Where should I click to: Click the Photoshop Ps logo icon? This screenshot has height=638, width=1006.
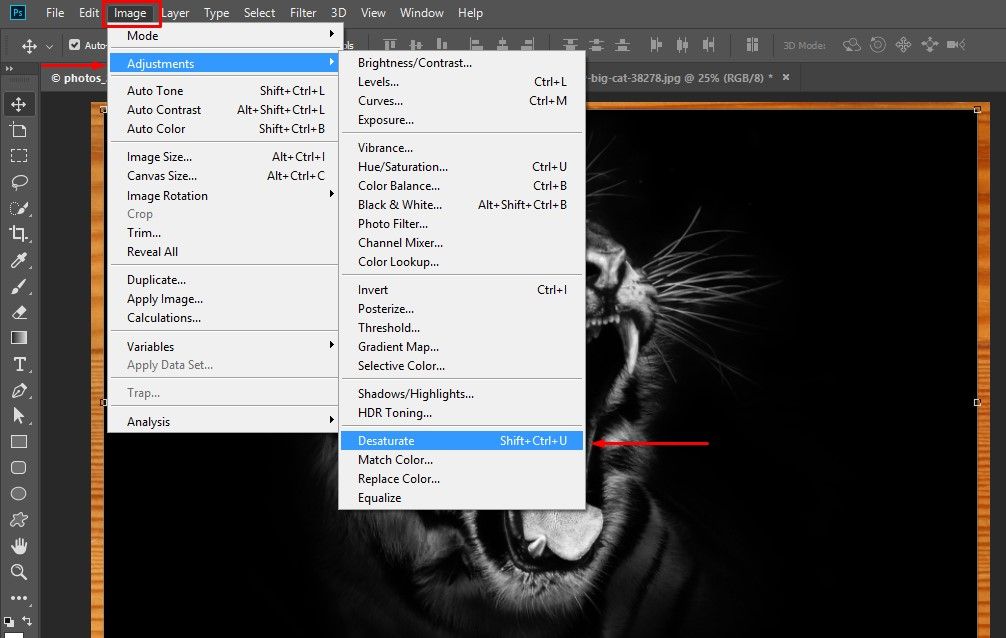click(x=18, y=12)
